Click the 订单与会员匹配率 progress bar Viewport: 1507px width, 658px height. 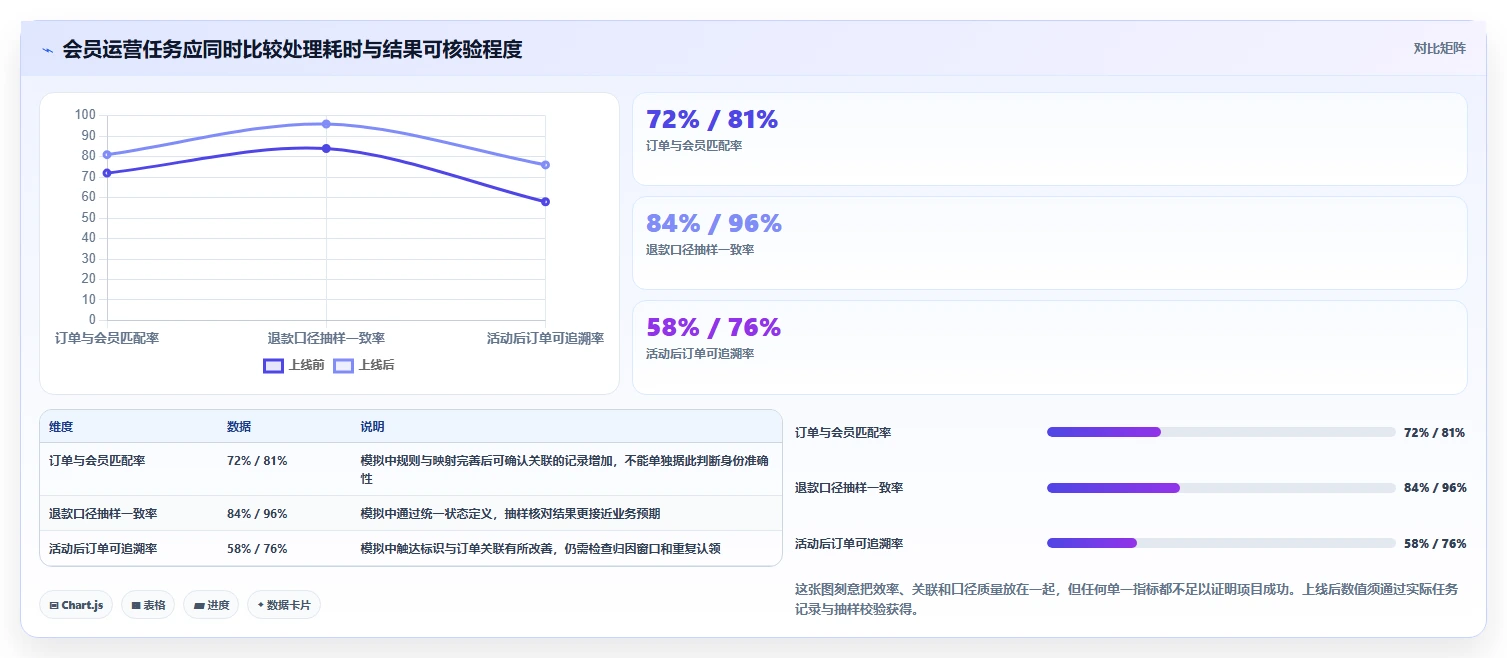(1221, 432)
